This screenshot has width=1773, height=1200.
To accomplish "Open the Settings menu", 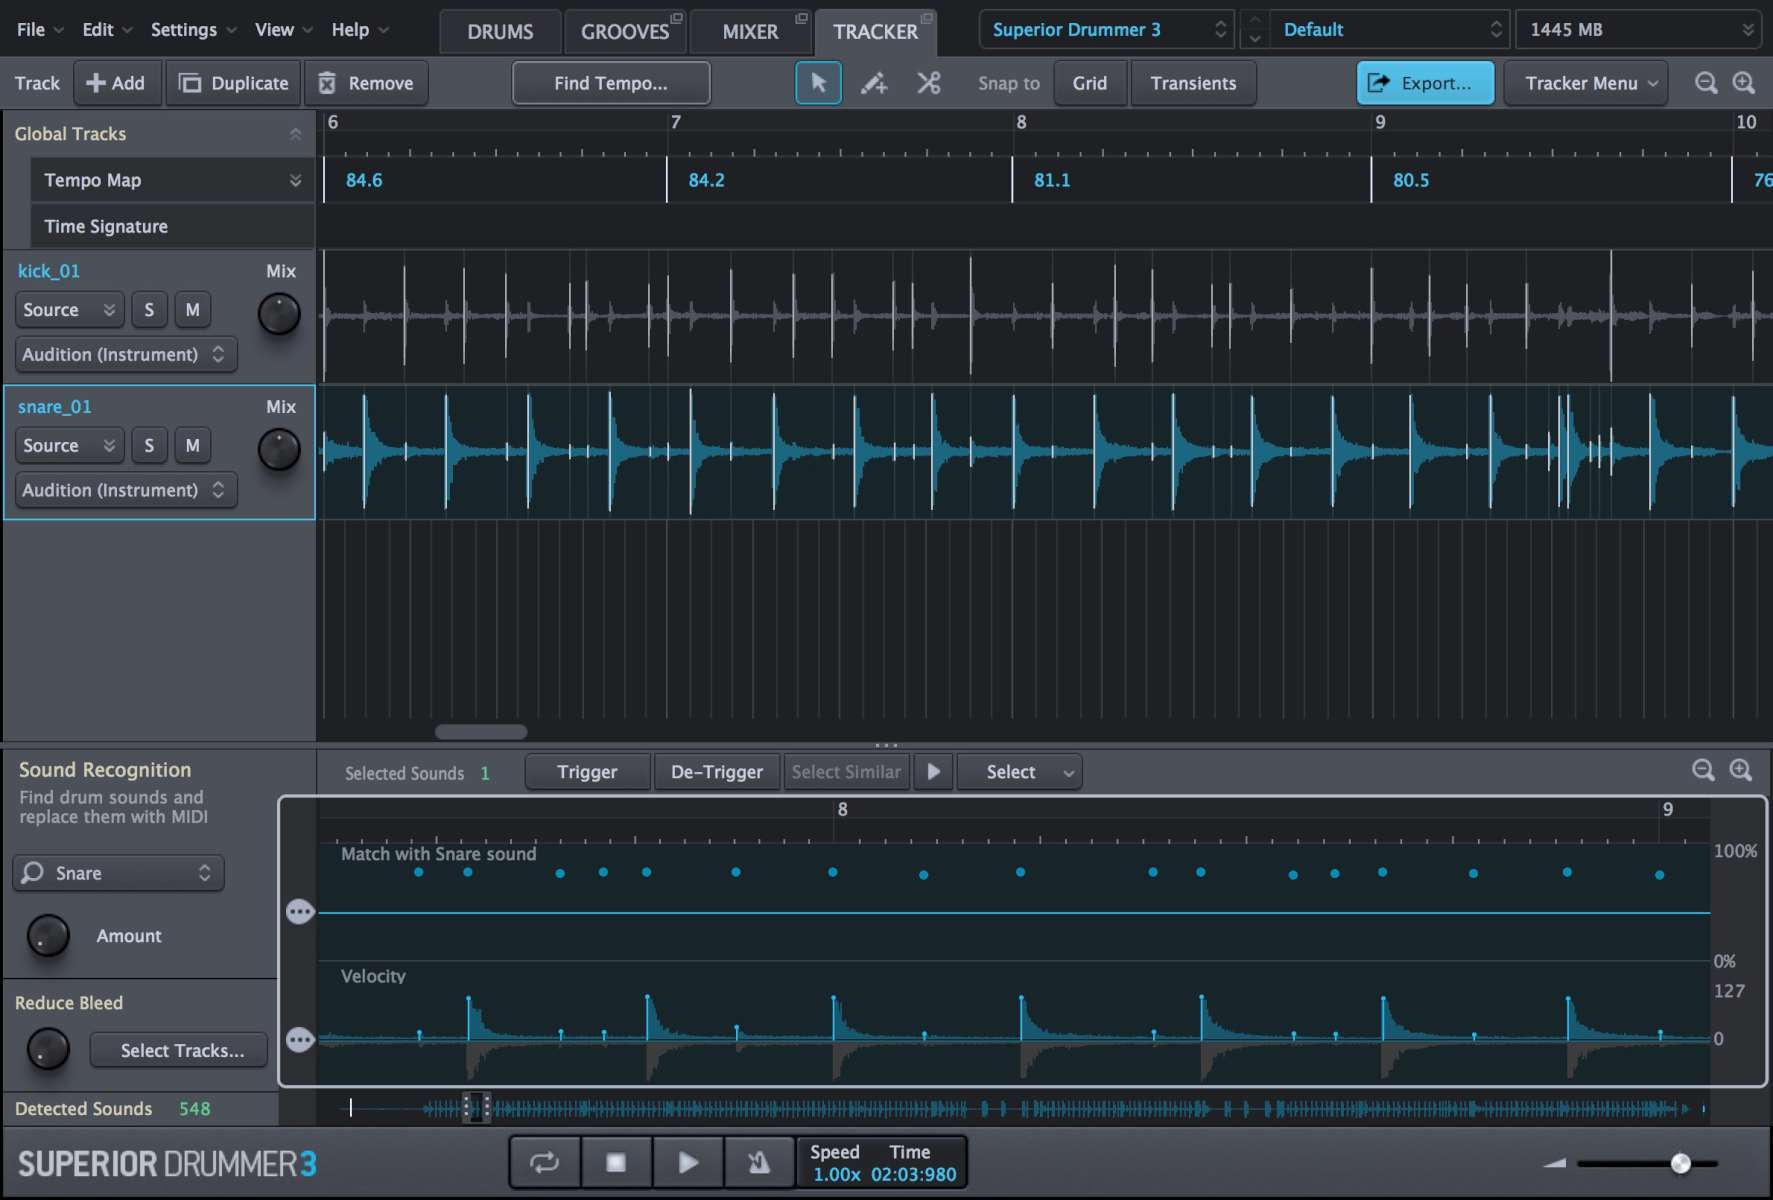I will 184,29.
